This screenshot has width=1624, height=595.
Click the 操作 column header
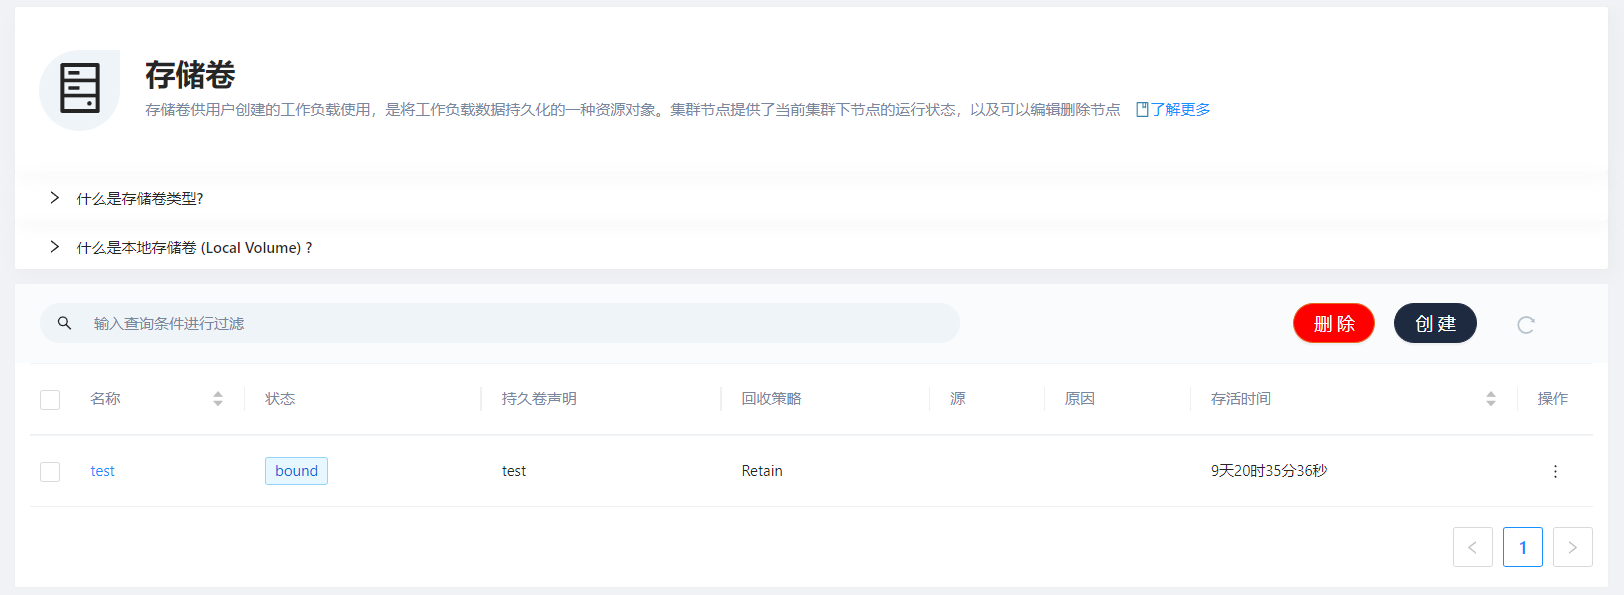[1553, 399]
